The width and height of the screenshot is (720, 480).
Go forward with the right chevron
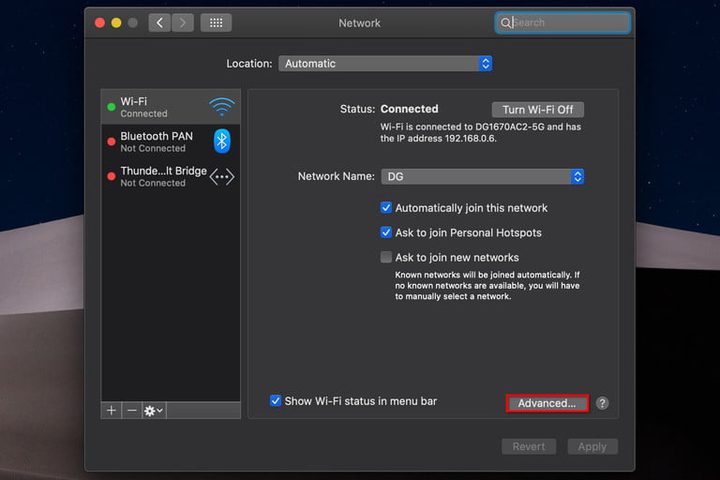point(181,23)
